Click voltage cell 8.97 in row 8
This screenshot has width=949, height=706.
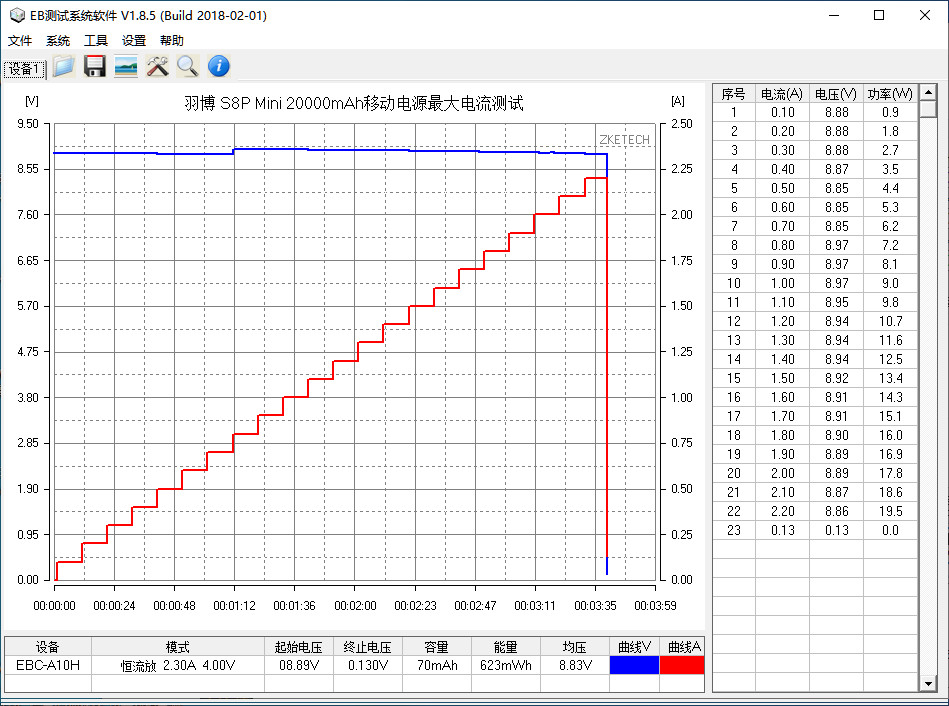coord(836,245)
